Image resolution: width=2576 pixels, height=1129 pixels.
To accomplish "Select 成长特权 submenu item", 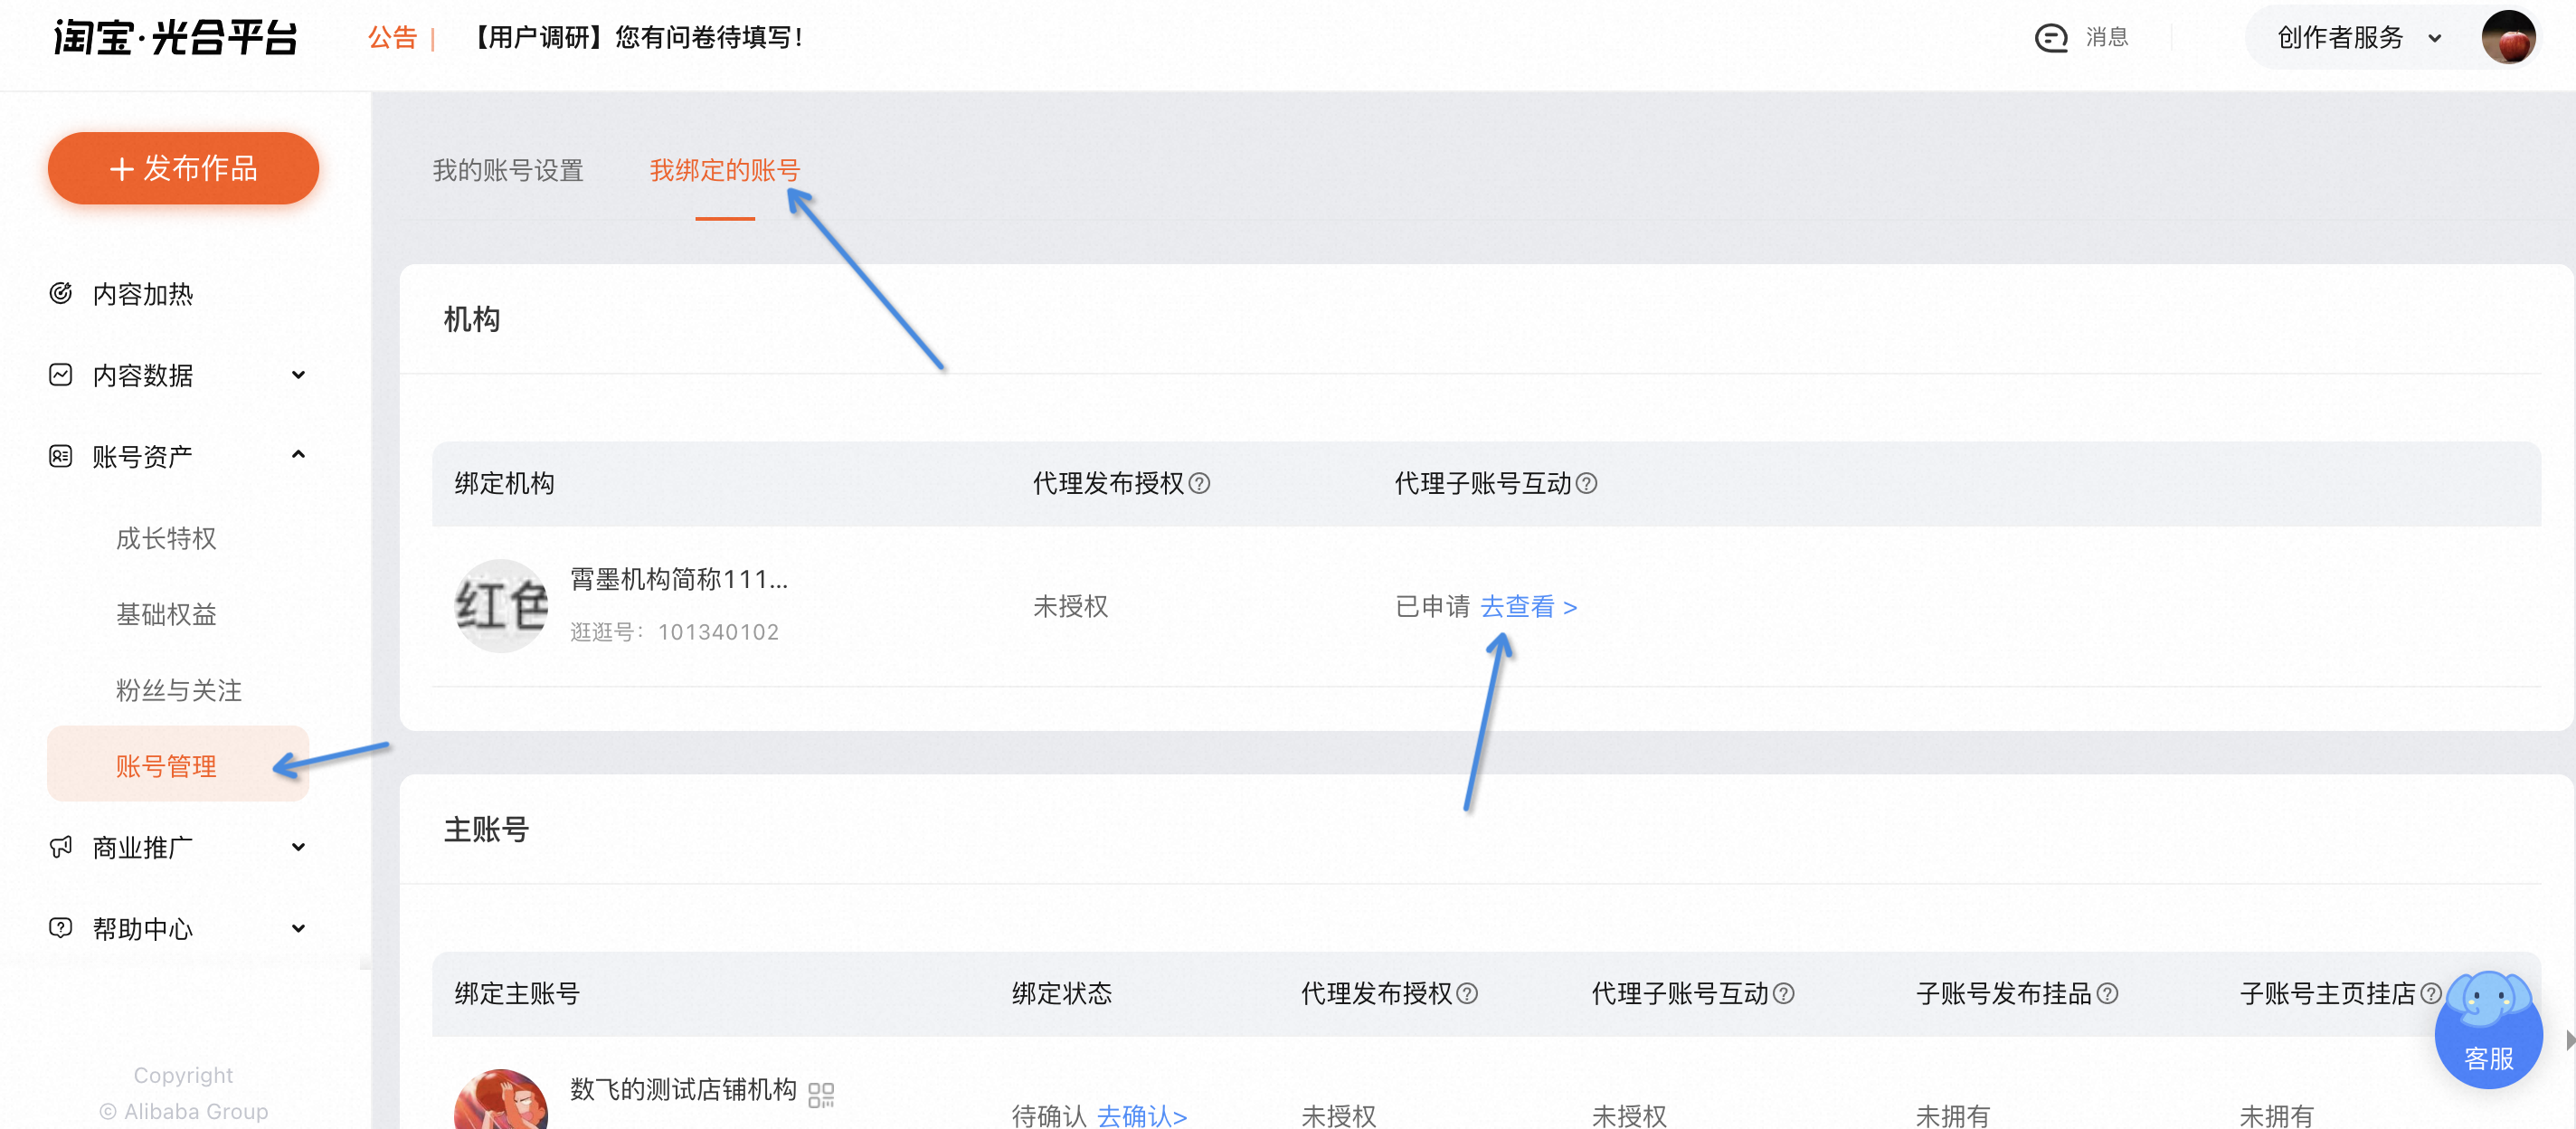I will pos(166,538).
